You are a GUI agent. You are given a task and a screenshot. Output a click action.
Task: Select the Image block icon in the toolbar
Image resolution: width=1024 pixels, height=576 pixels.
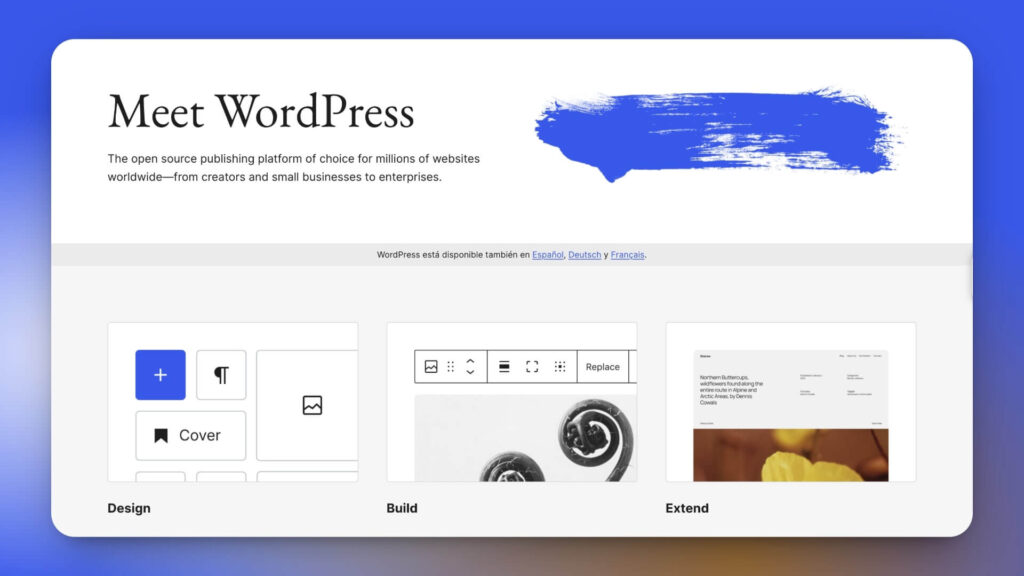coord(433,366)
